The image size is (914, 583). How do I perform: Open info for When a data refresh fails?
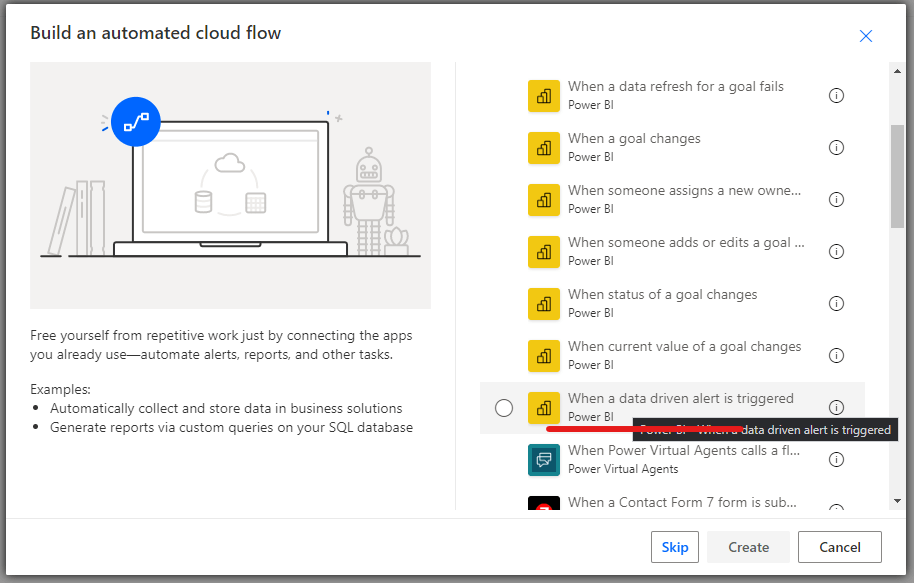pos(836,95)
